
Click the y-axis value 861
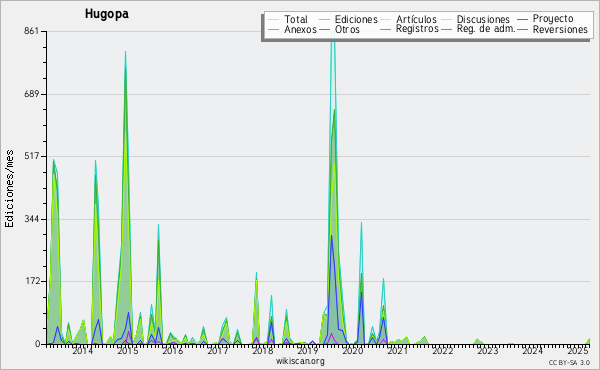tap(31, 31)
